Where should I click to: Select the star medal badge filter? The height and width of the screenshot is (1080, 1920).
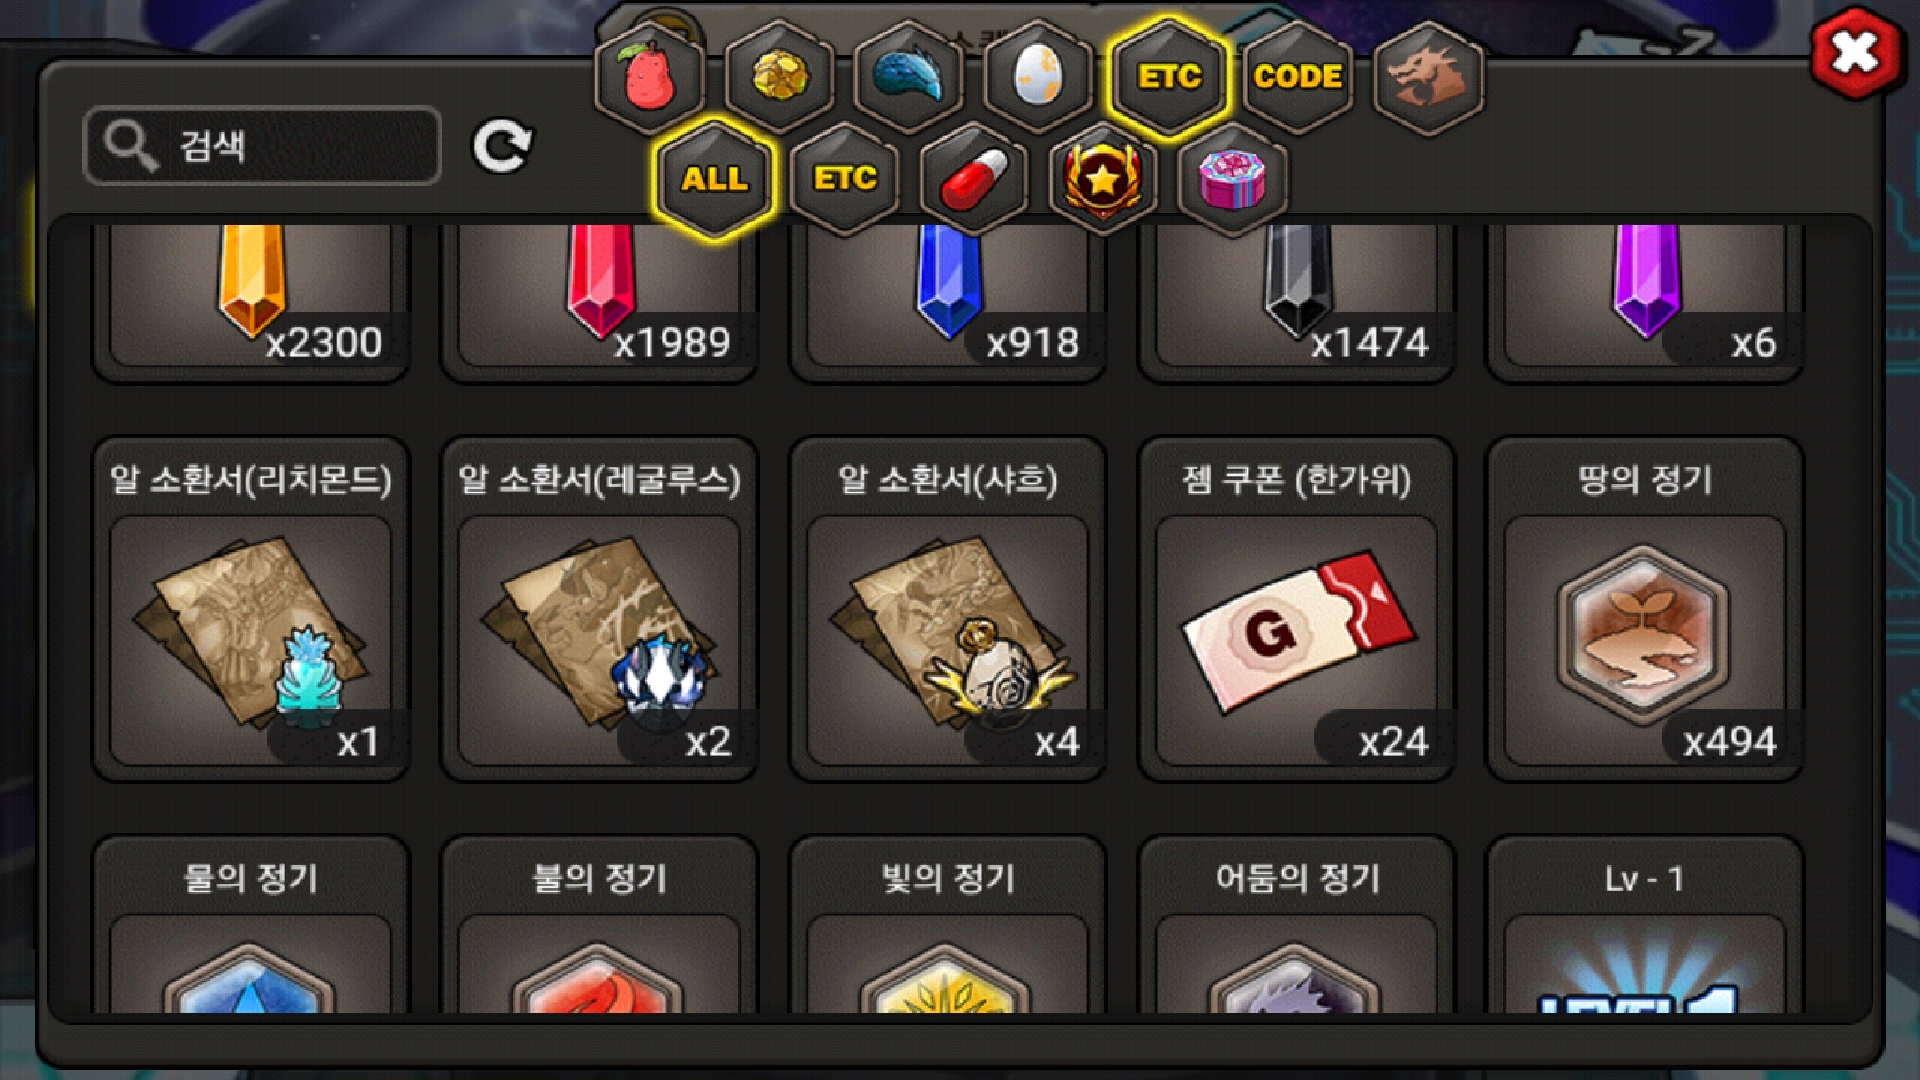(x=1103, y=179)
